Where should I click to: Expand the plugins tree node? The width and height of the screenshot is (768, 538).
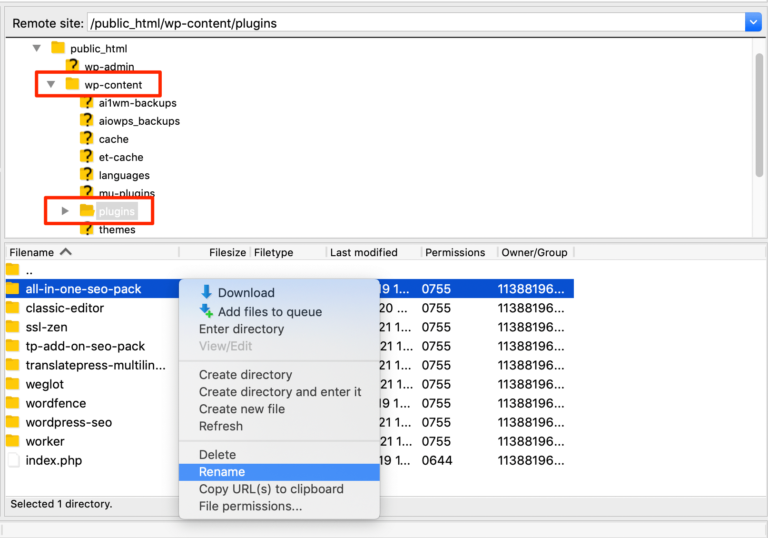click(x=65, y=211)
